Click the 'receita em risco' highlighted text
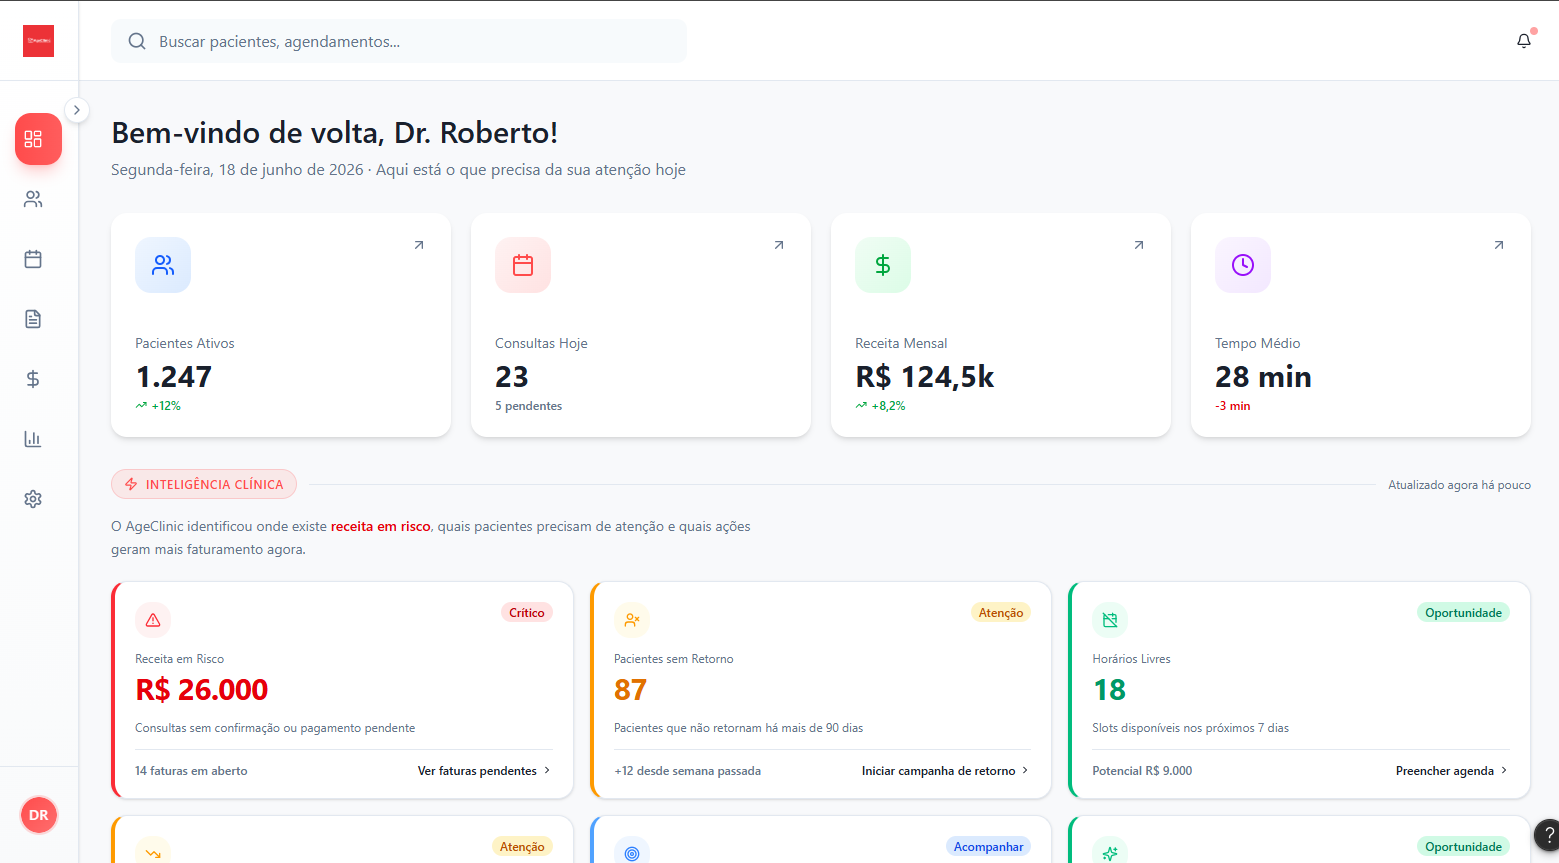The width and height of the screenshot is (1559, 863). click(381, 526)
